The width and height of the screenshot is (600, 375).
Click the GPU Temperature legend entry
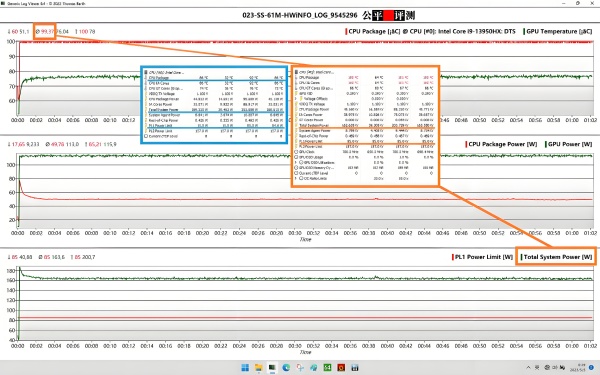coord(558,31)
